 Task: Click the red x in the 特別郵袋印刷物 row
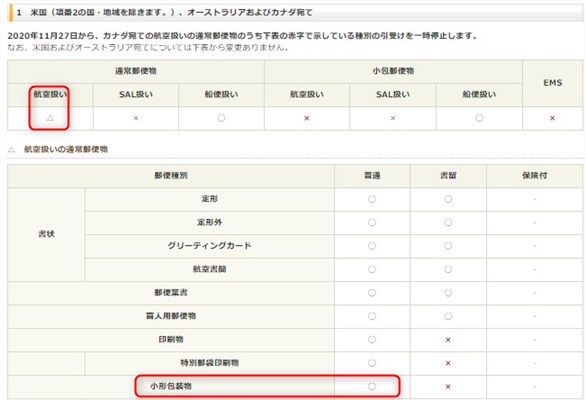point(448,363)
